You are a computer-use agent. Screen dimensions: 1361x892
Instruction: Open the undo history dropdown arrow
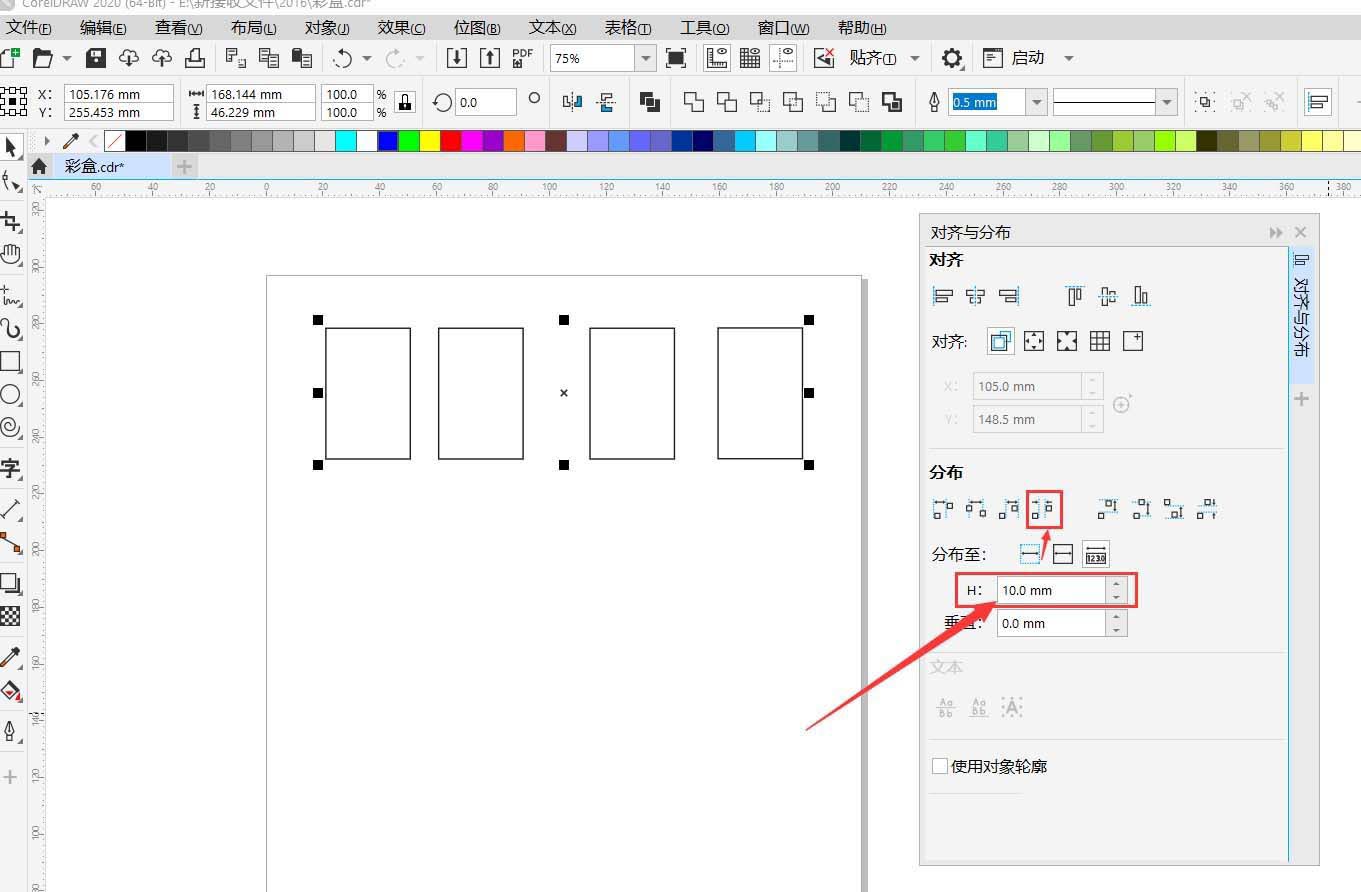point(365,57)
